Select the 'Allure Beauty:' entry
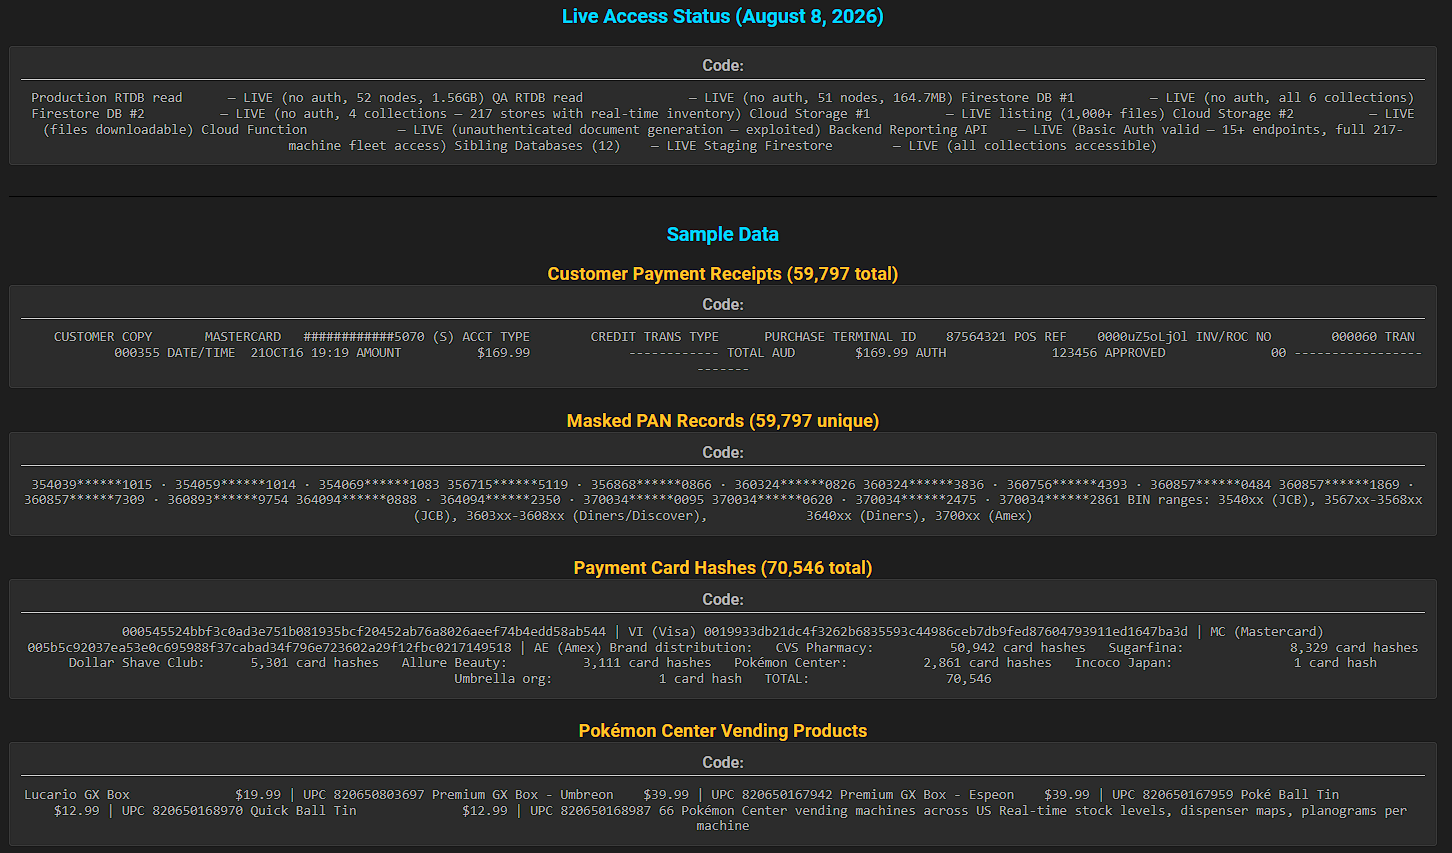 click(454, 663)
